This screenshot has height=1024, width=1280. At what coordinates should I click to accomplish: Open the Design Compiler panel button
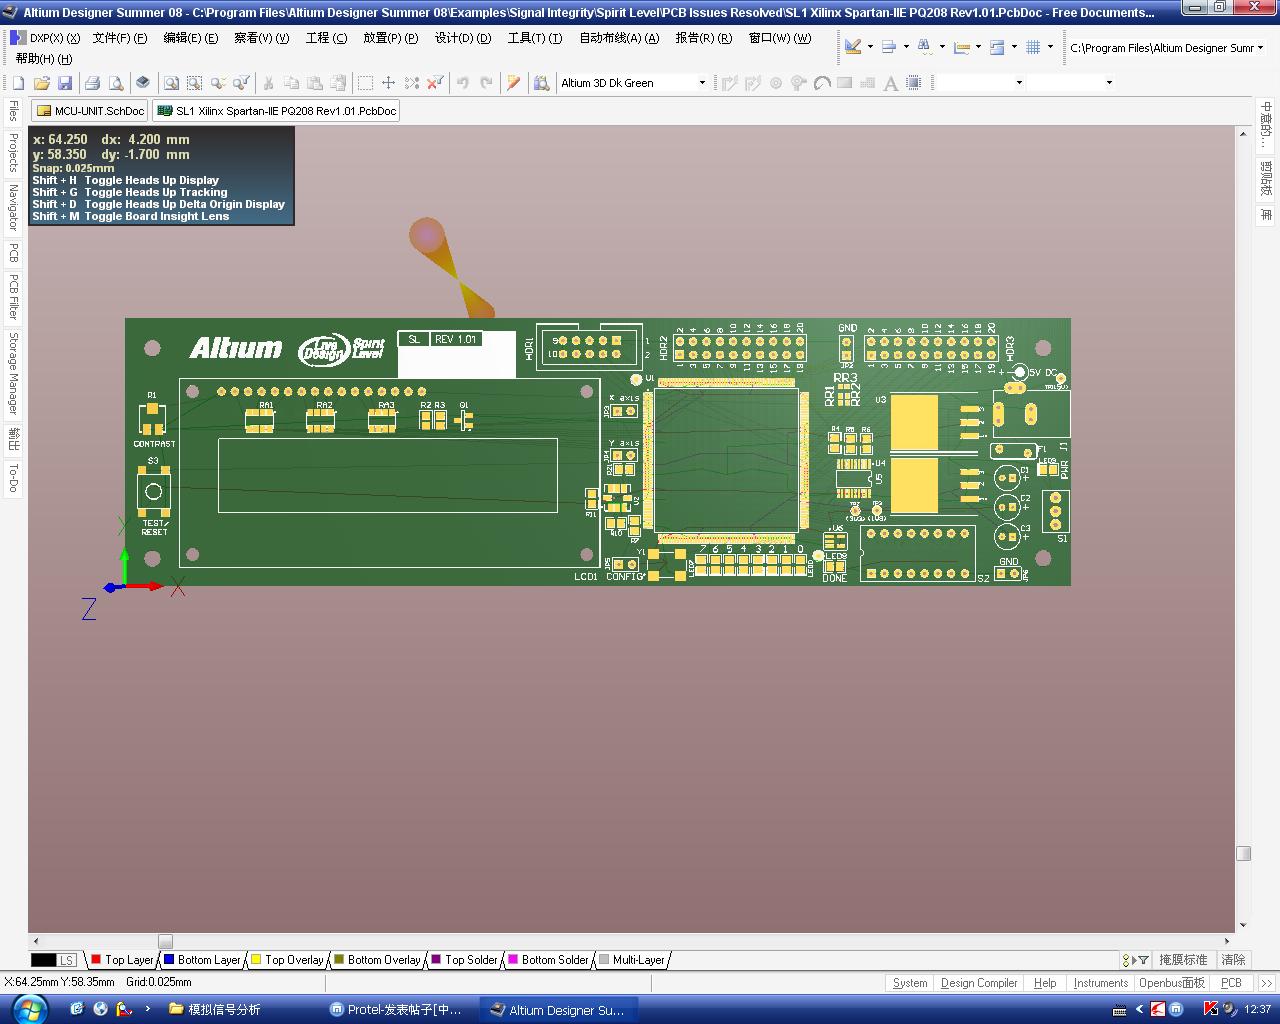979,983
